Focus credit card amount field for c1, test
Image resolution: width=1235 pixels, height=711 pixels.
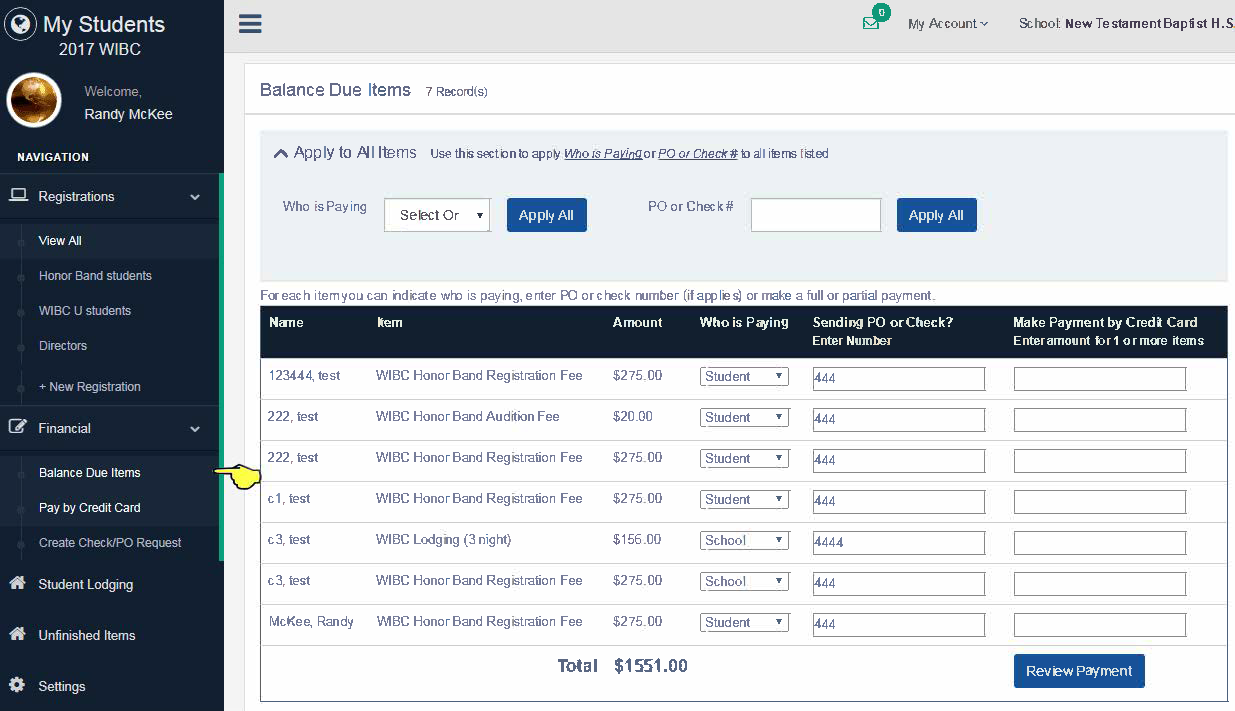[1100, 501]
